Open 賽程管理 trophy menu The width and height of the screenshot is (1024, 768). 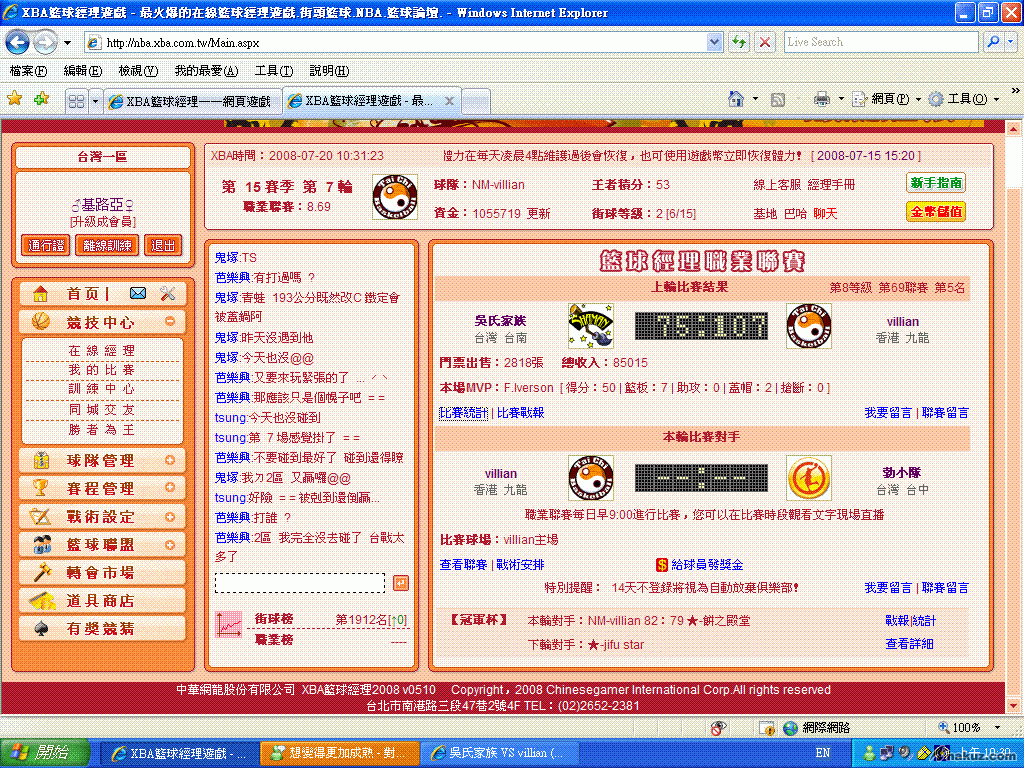pyautogui.click(x=103, y=488)
